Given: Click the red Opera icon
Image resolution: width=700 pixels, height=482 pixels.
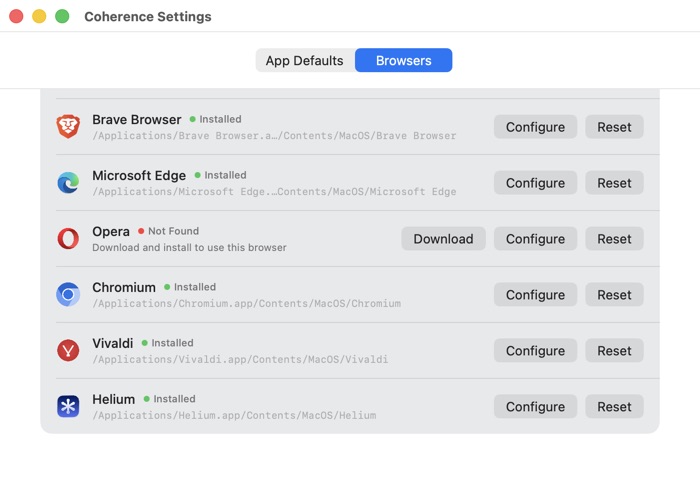Looking at the screenshot, I should (x=68, y=238).
